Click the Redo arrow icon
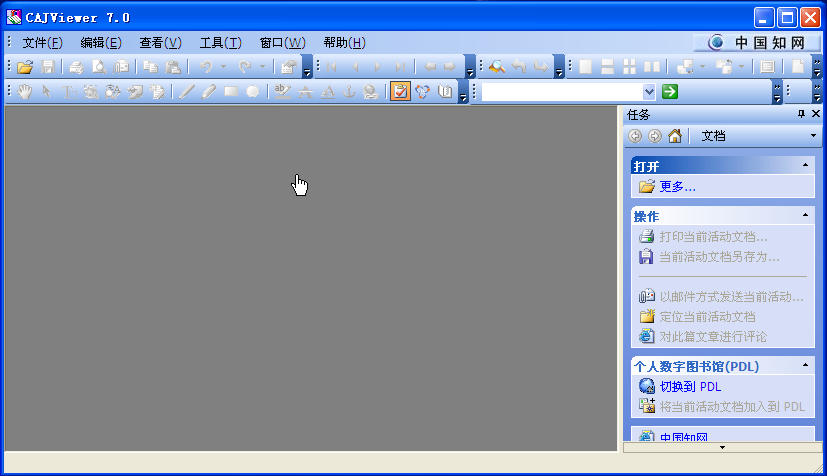 (245, 67)
